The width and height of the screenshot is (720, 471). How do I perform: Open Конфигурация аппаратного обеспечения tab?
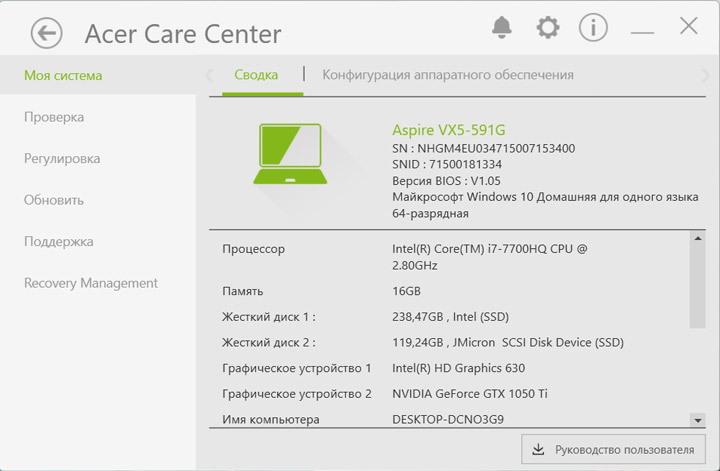(448, 75)
